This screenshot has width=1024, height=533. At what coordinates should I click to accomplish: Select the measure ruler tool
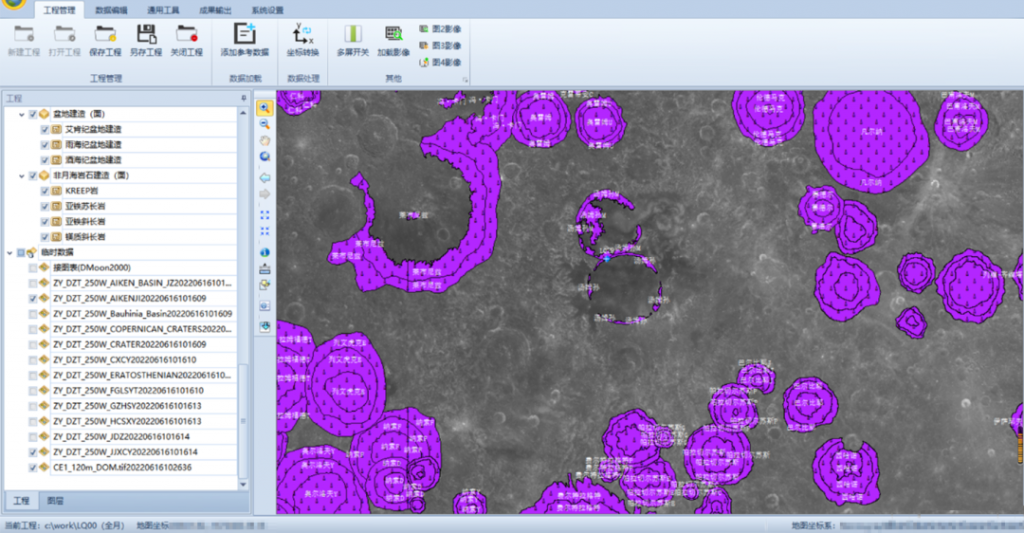[x=264, y=268]
